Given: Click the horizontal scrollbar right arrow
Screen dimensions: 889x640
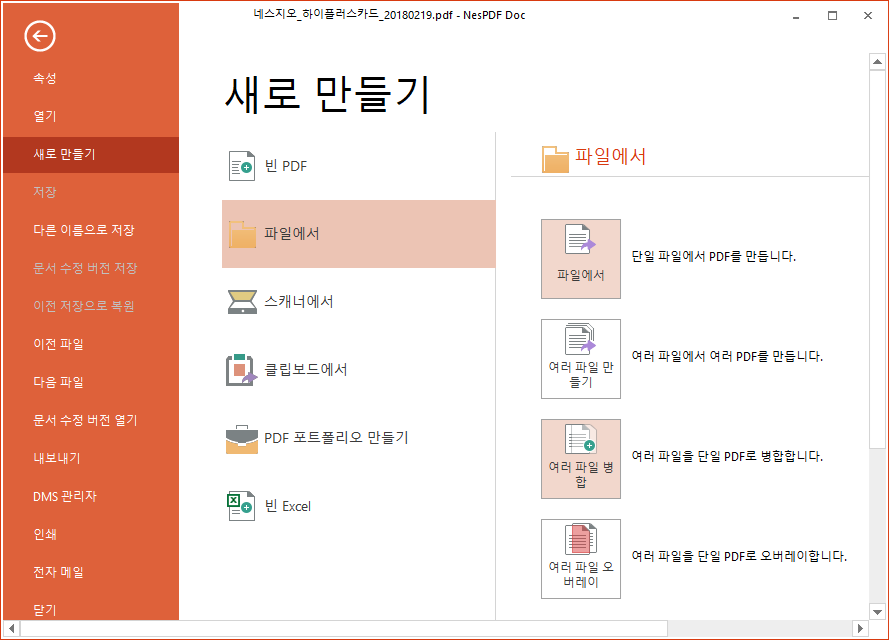Looking at the screenshot, I should pos(860,628).
